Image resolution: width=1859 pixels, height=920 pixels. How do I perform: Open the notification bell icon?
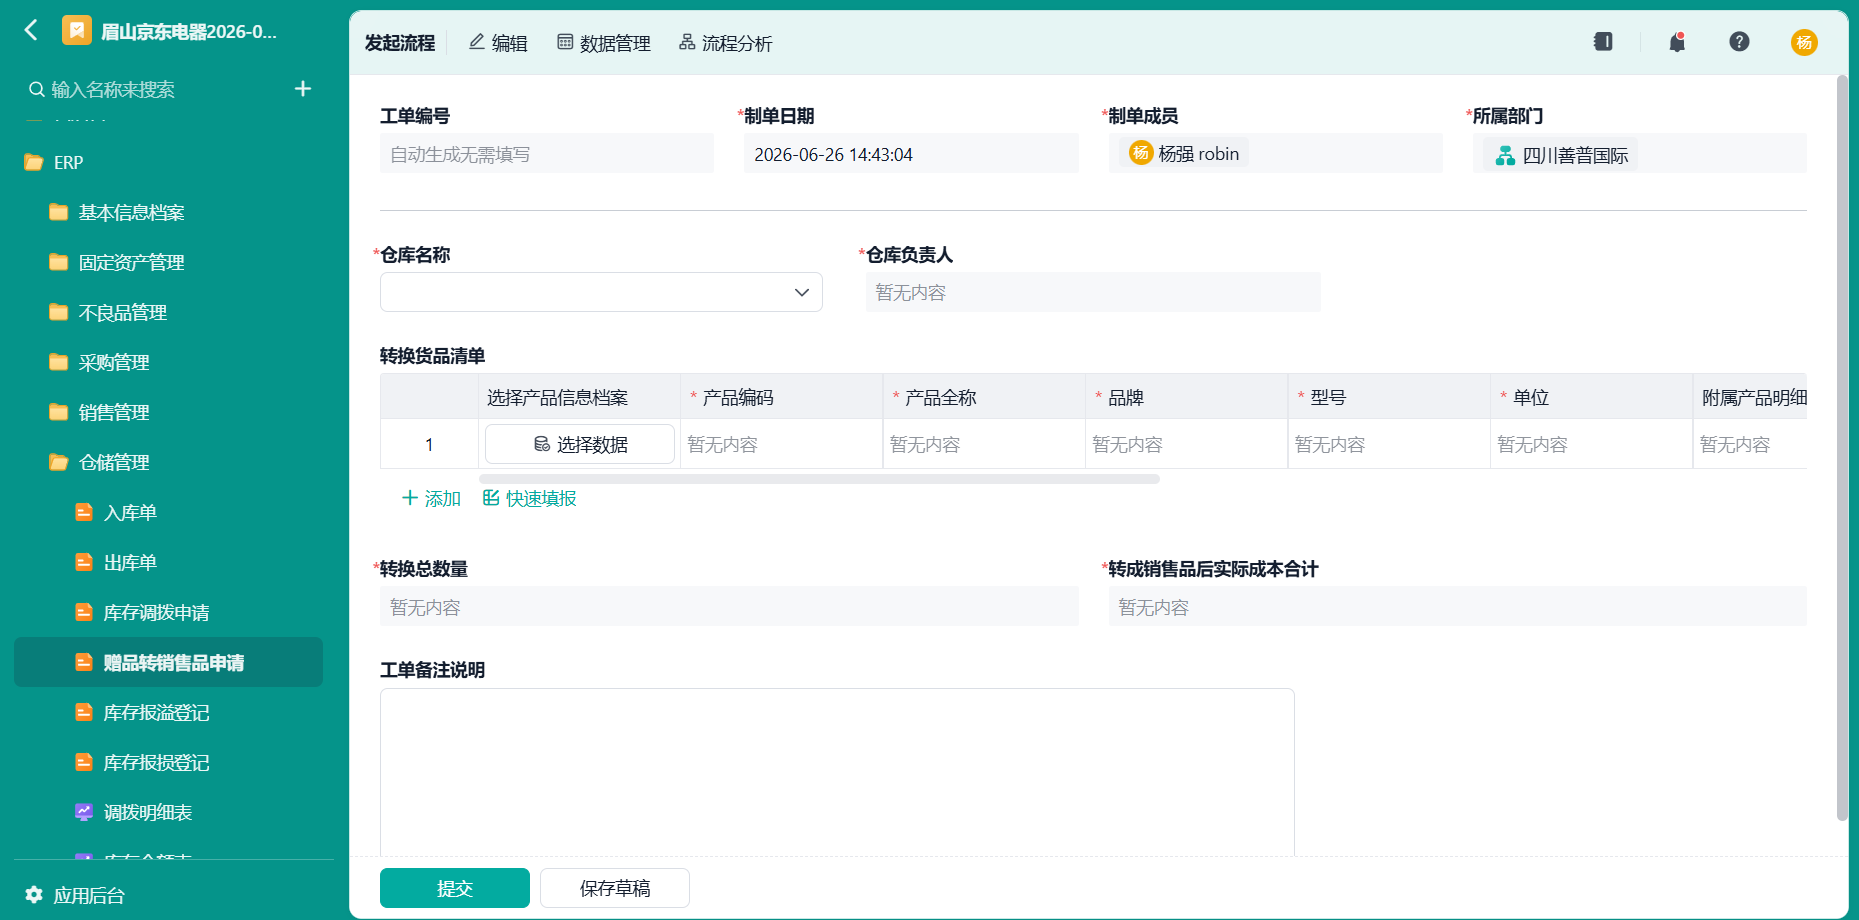1677,42
